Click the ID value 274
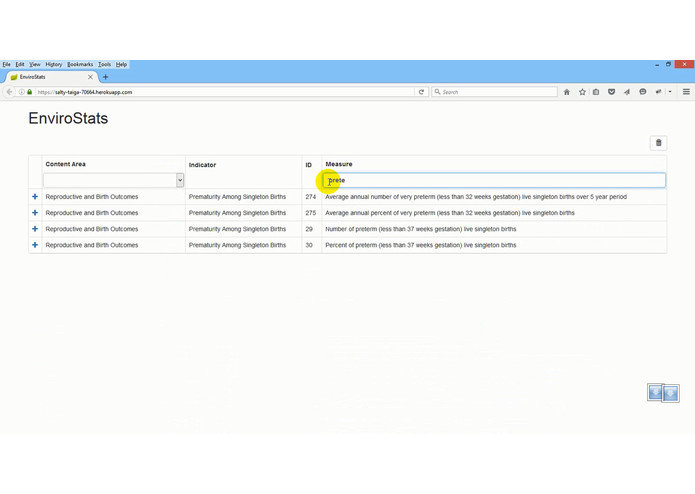Image resolution: width=695 pixels, height=494 pixels. point(311,197)
